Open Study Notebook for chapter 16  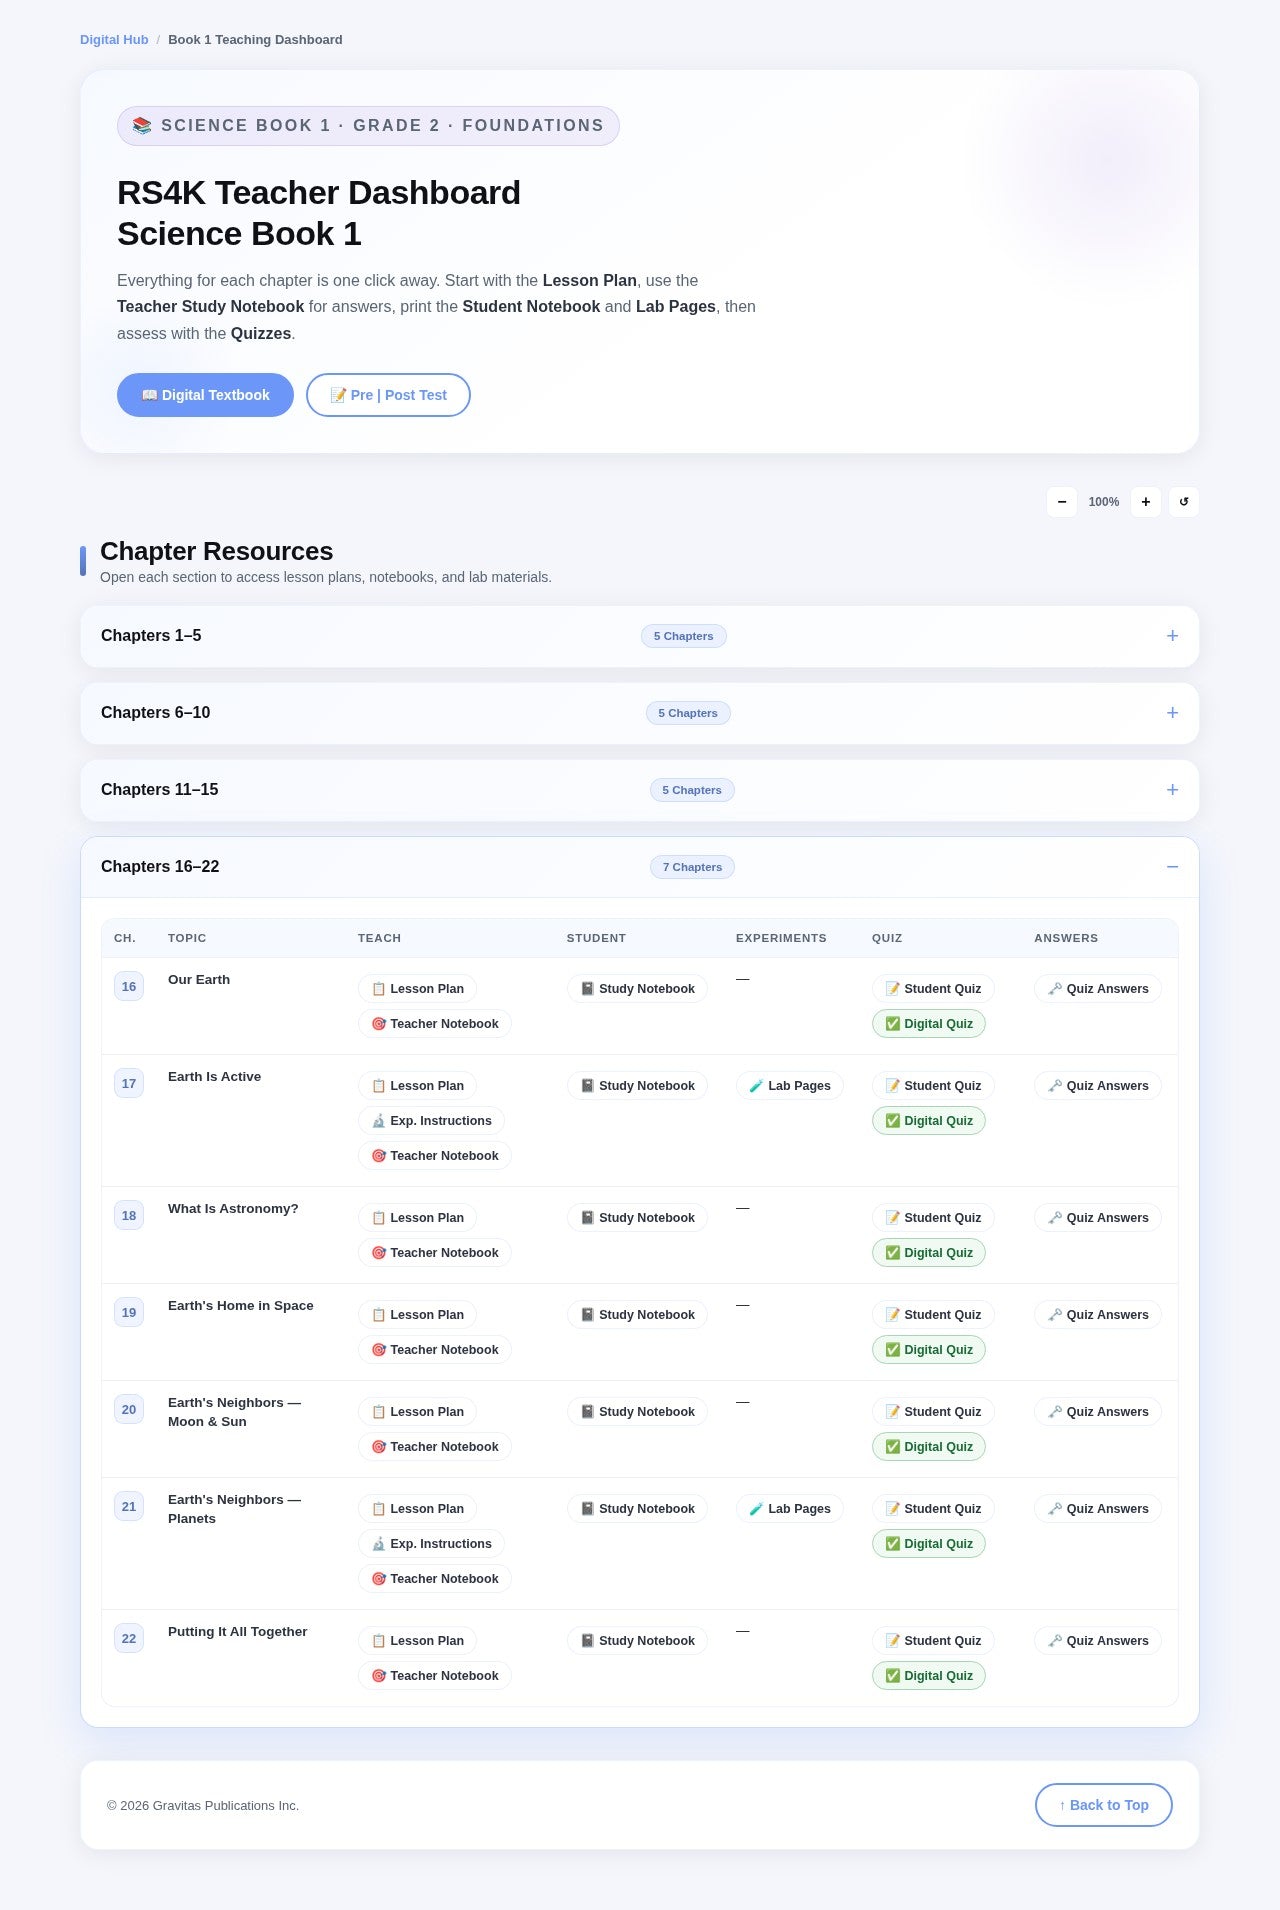(637, 989)
